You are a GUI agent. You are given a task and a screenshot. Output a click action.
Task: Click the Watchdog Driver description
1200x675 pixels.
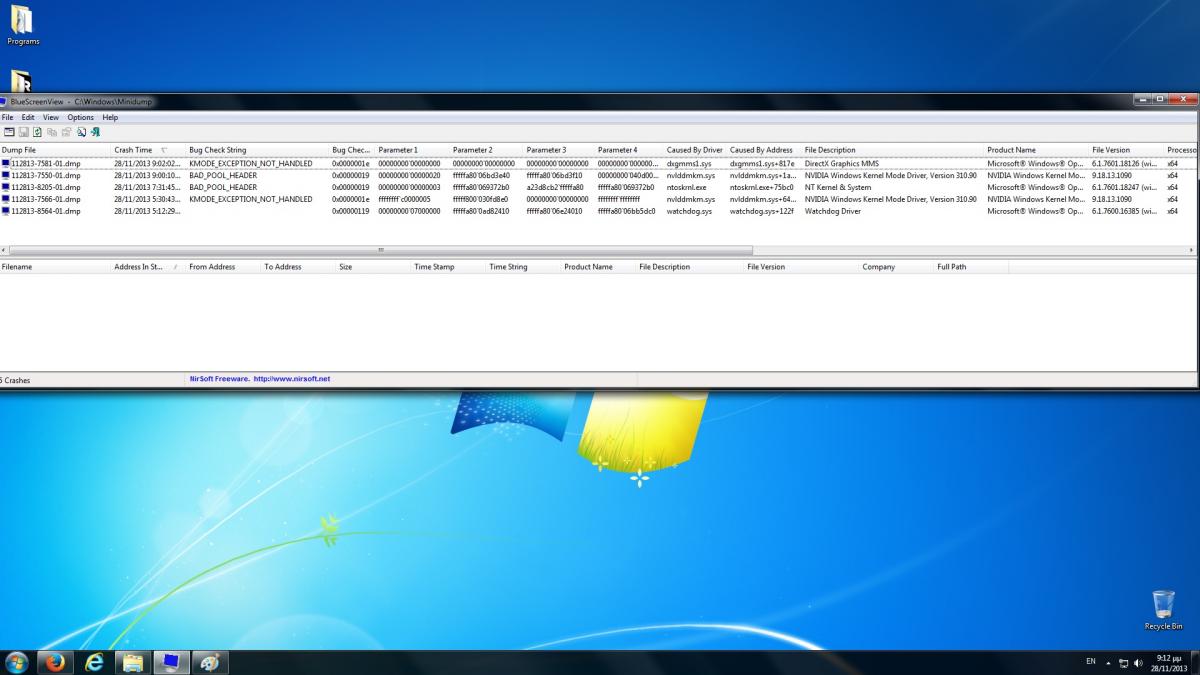[x=832, y=211]
